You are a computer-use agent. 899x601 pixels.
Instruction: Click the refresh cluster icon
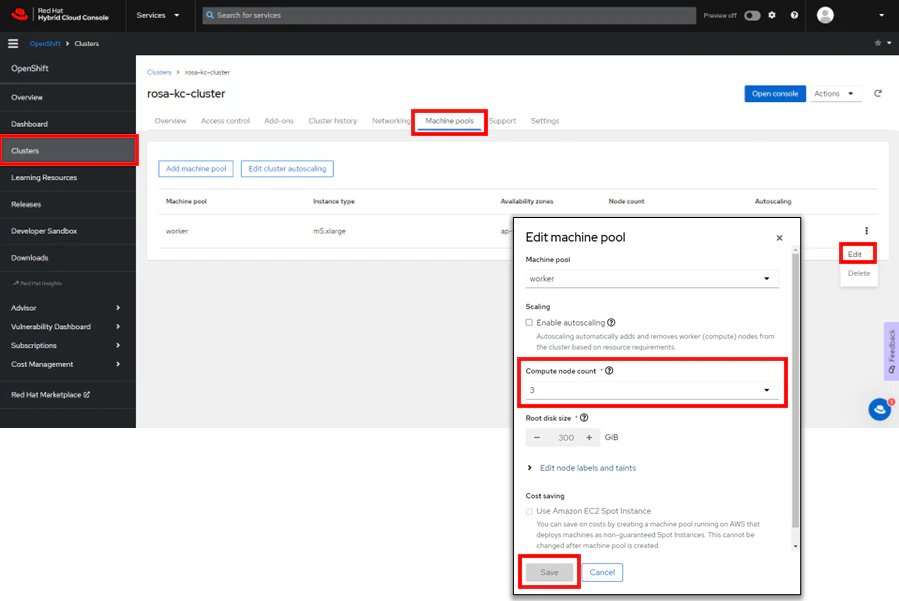click(x=878, y=93)
